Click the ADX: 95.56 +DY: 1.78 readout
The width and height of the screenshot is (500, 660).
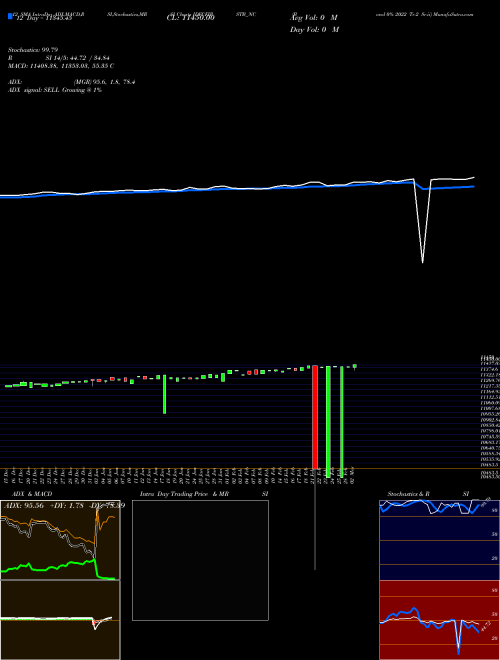pyautogui.click(x=42, y=505)
